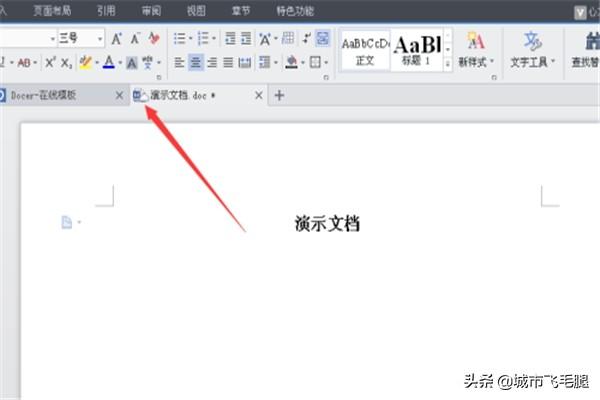Open the font name dropdown arrow
This screenshot has height=400, width=600.
(x=52, y=39)
